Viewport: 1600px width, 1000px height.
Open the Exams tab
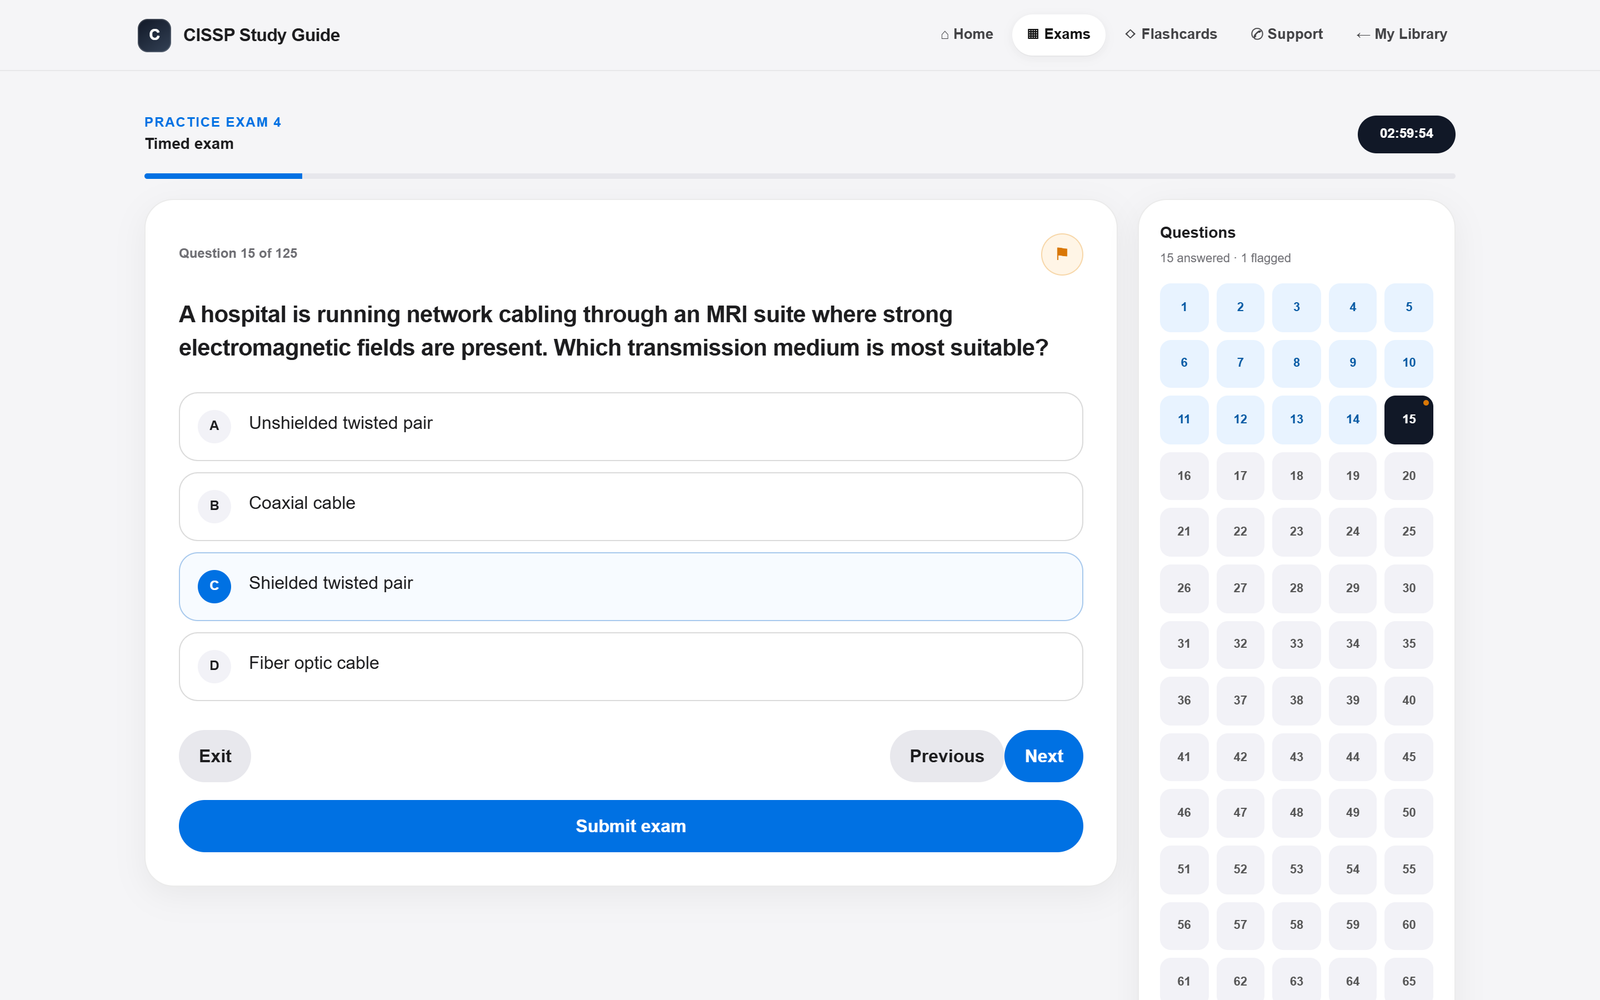(x=1059, y=34)
